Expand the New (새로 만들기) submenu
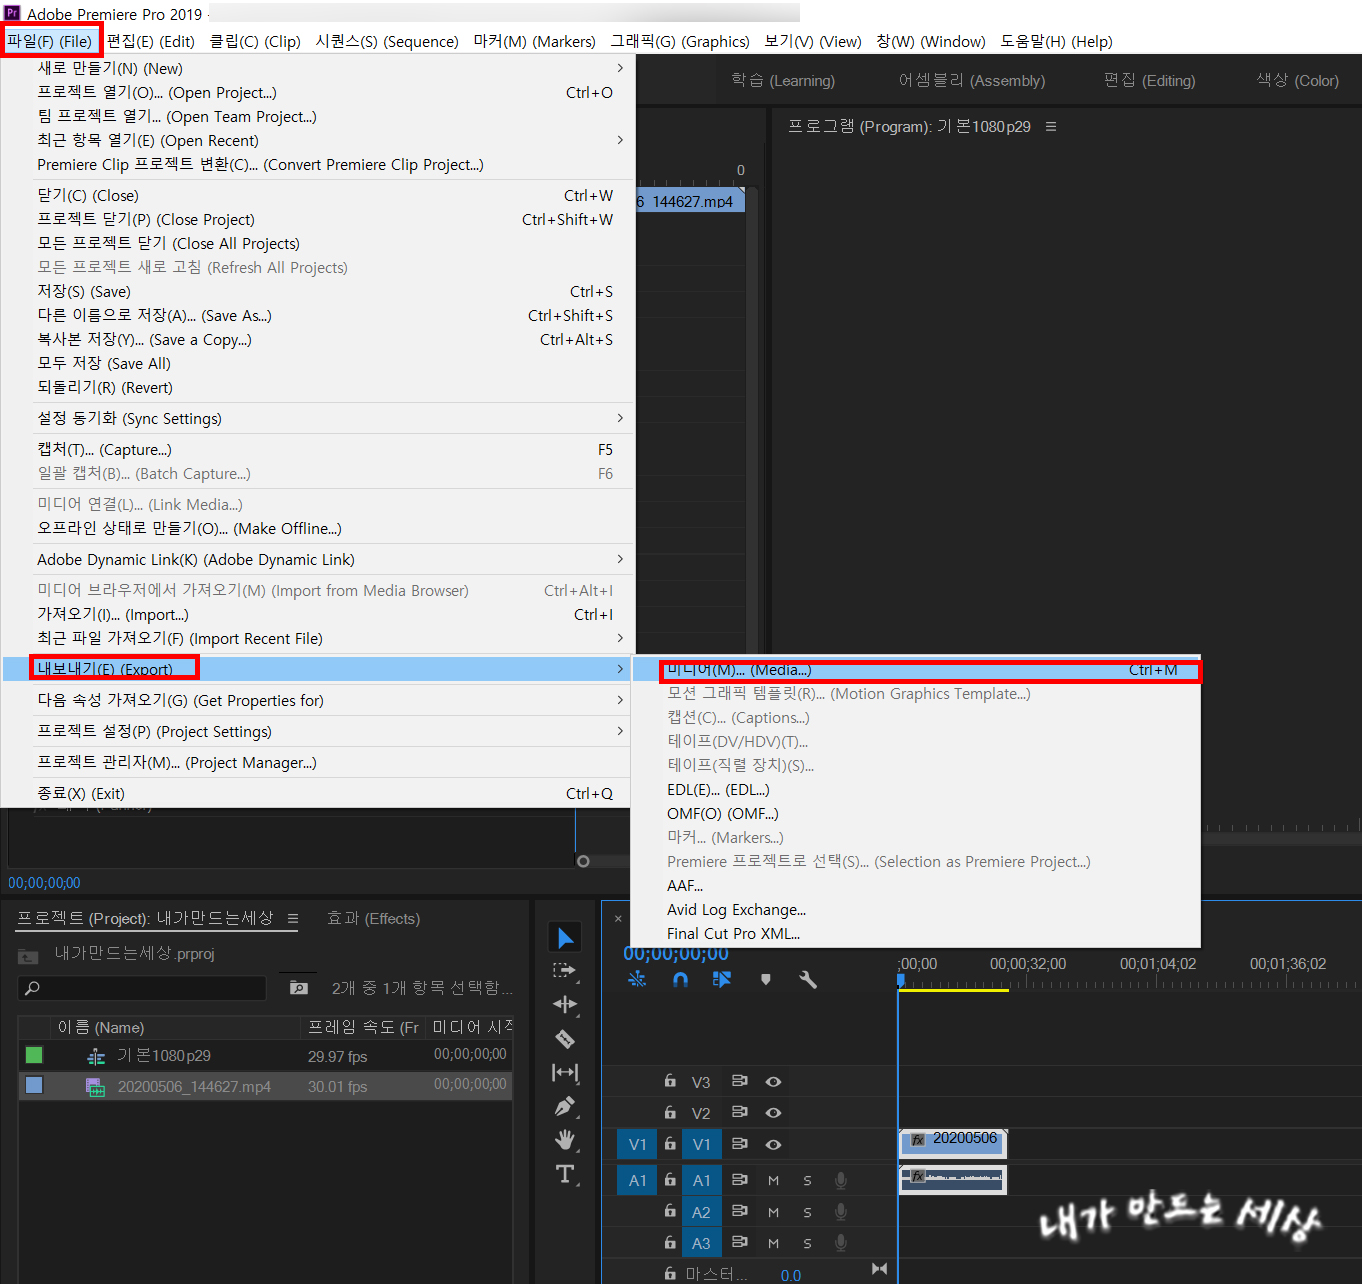The height and width of the screenshot is (1284, 1362). [x=318, y=68]
